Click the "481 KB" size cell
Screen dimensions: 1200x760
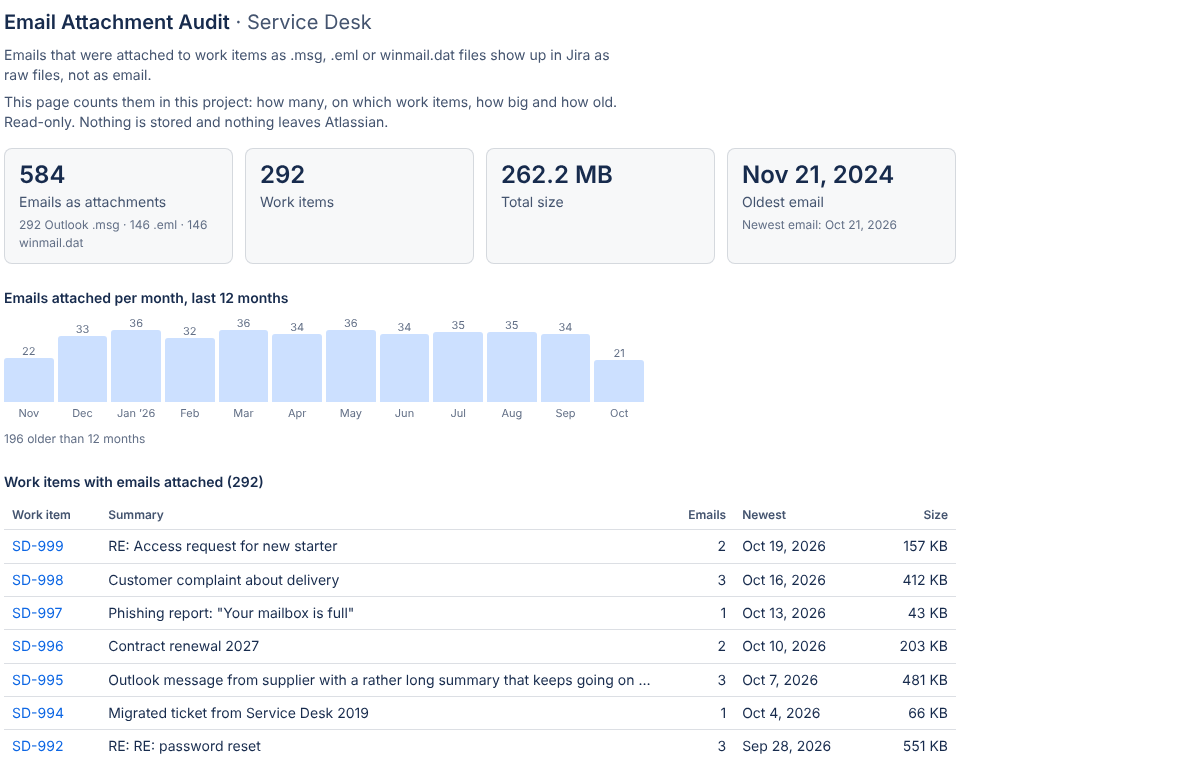coord(925,680)
